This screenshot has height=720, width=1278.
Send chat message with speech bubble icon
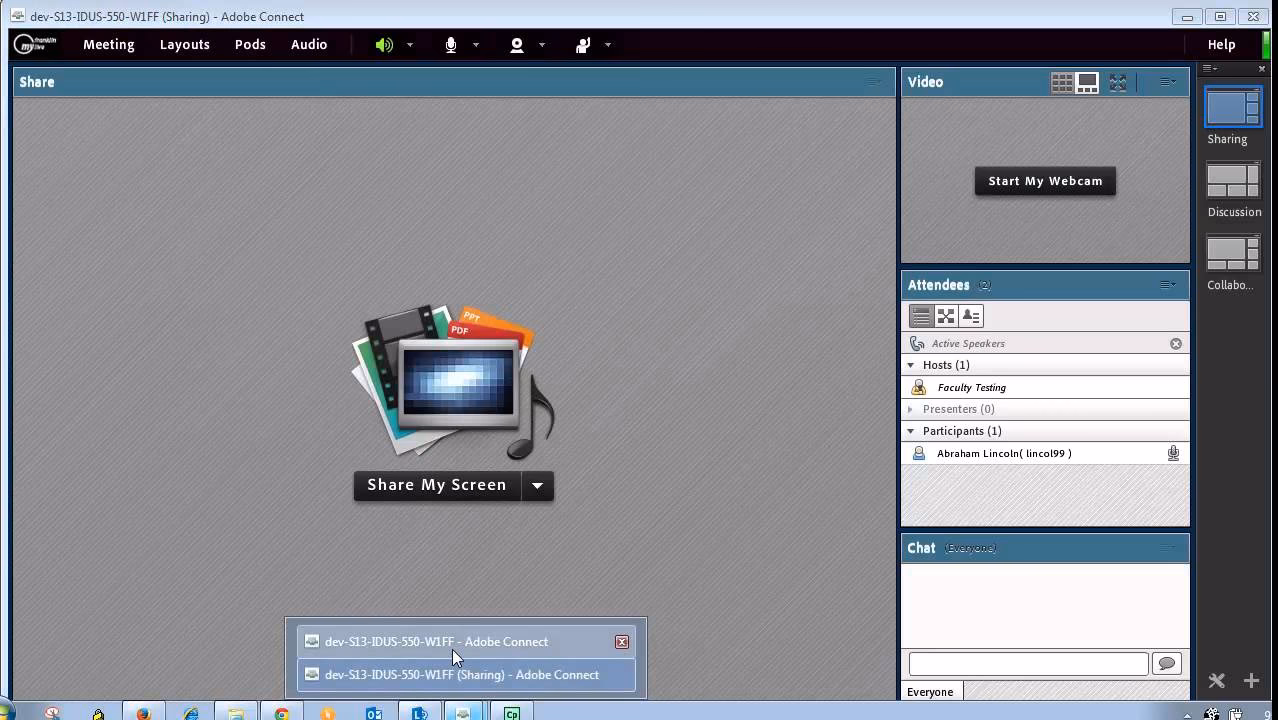(x=1166, y=663)
